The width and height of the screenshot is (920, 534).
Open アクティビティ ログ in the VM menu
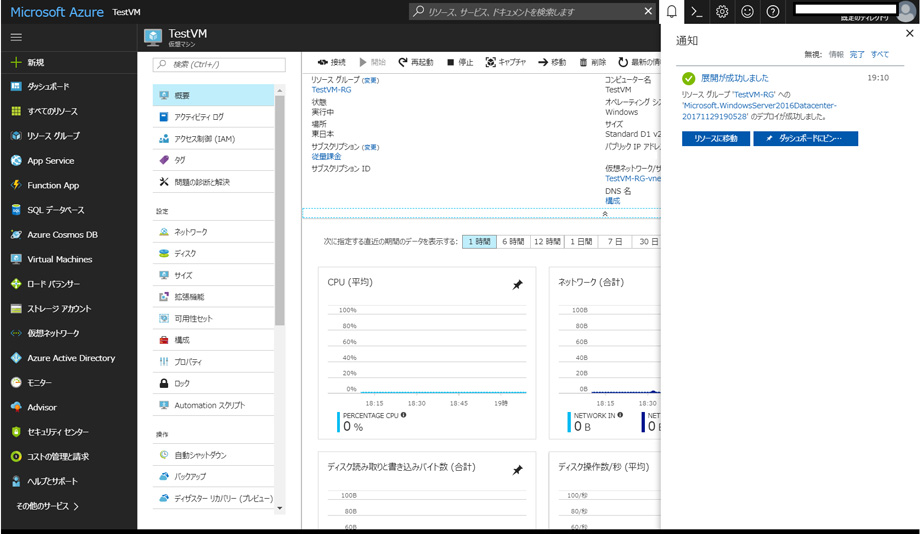(199, 117)
